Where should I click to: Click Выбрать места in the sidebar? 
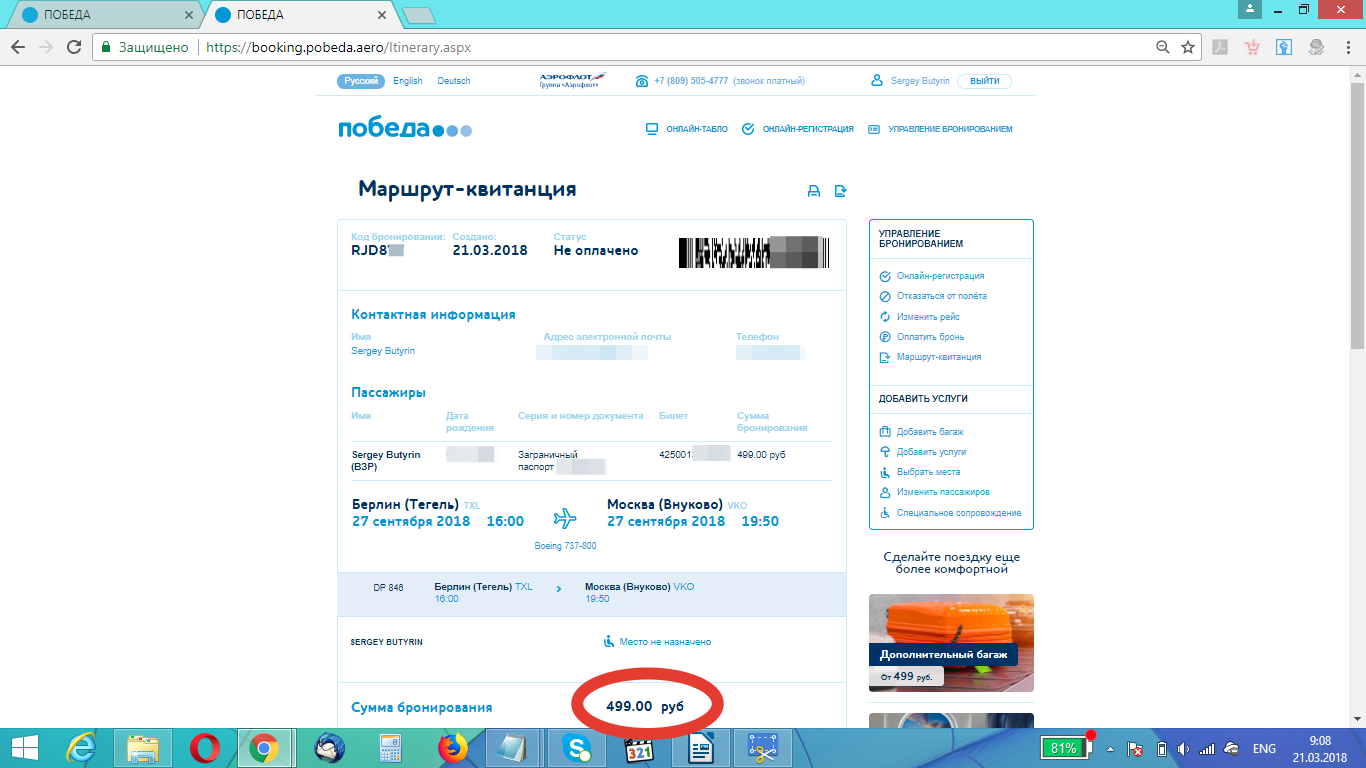pos(927,472)
